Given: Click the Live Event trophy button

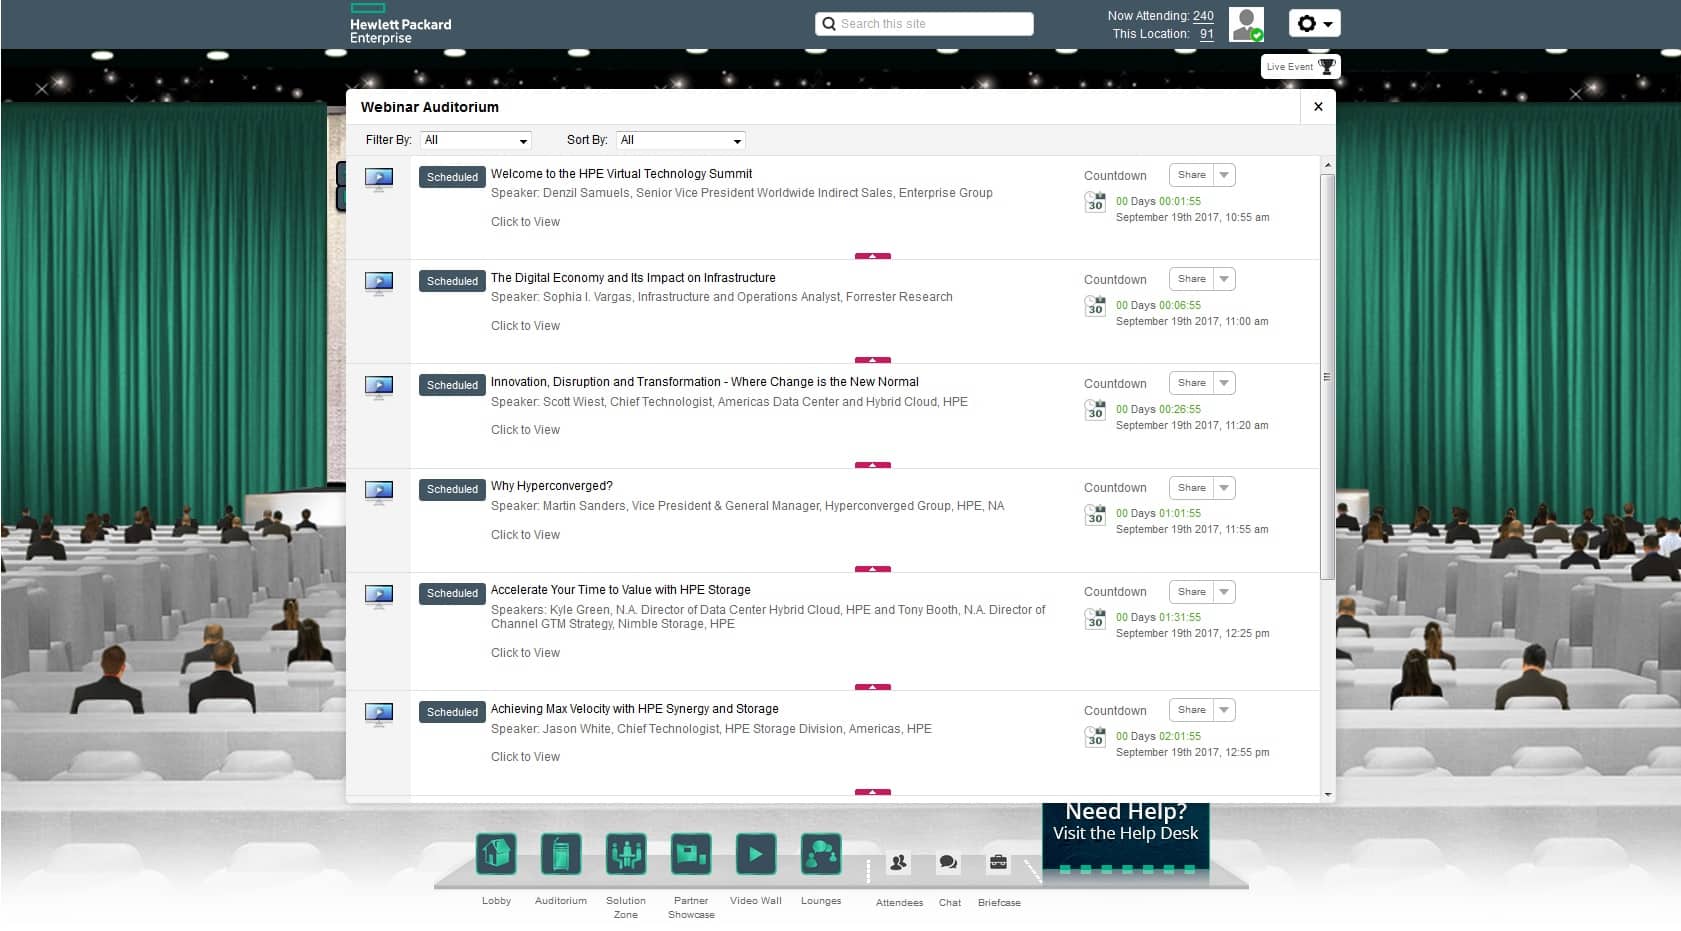Looking at the screenshot, I should [x=1300, y=67].
